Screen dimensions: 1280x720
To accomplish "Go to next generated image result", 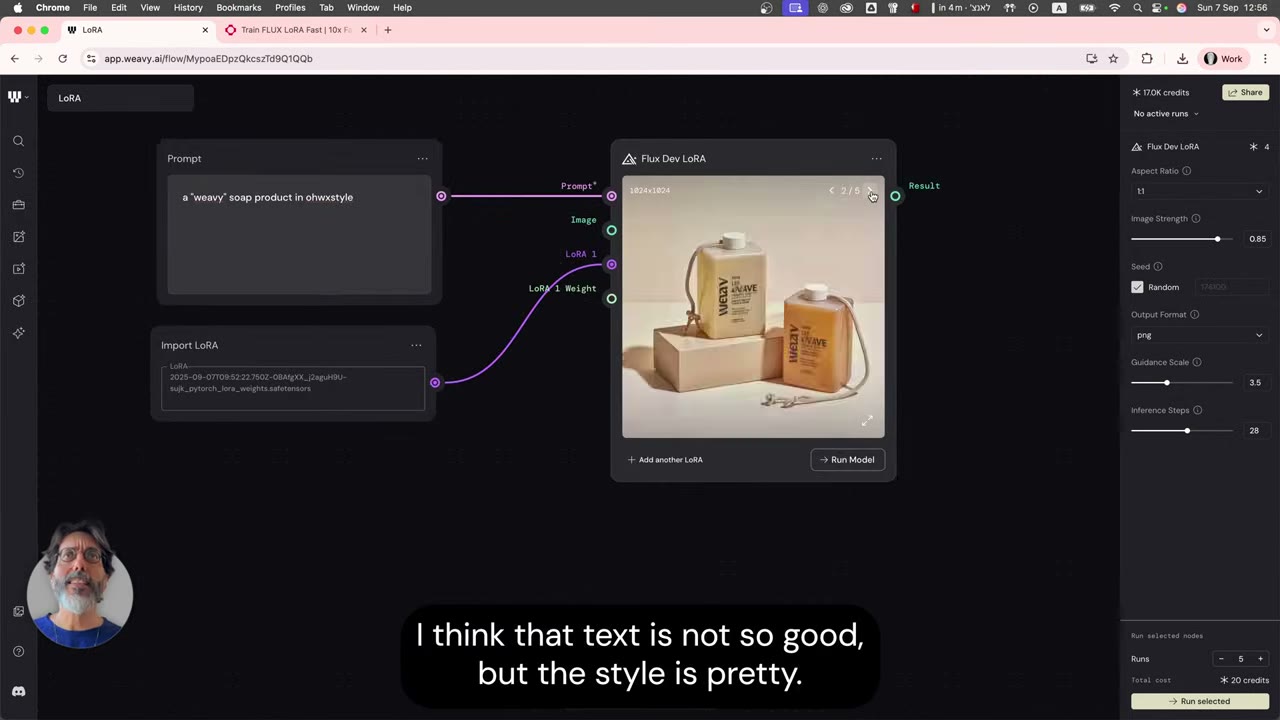I will tap(869, 190).
